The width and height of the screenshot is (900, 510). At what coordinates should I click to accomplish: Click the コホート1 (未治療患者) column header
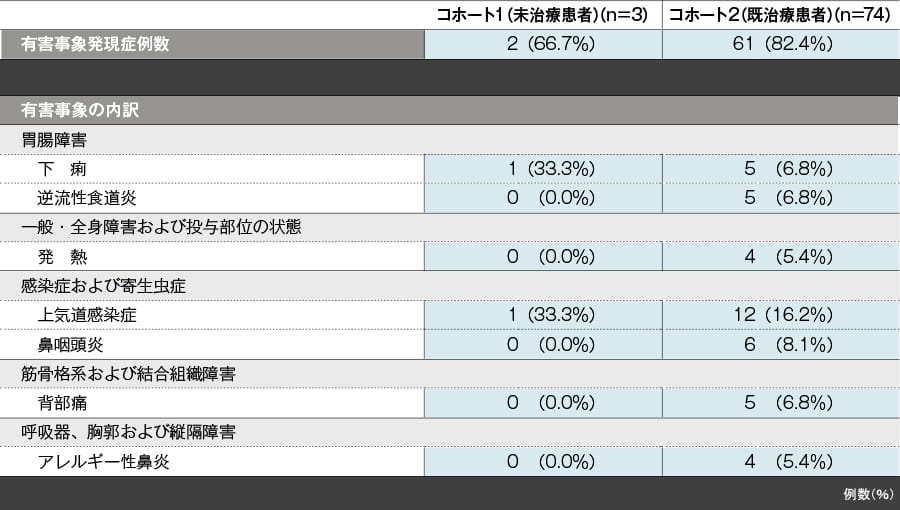pos(543,14)
